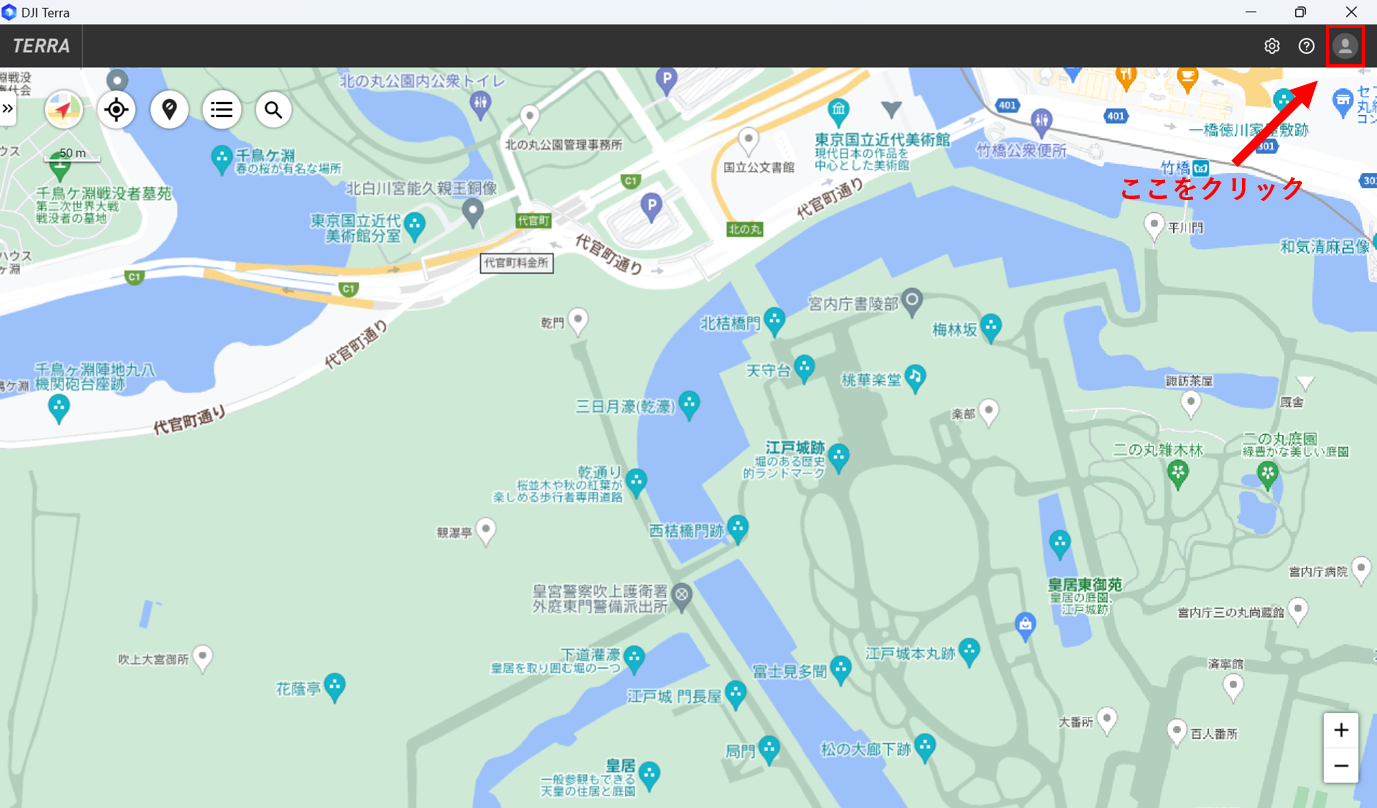This screenshot has width=1377, height=808.
Task: Open the help question mark icon
Action: tap(1306, 46)
